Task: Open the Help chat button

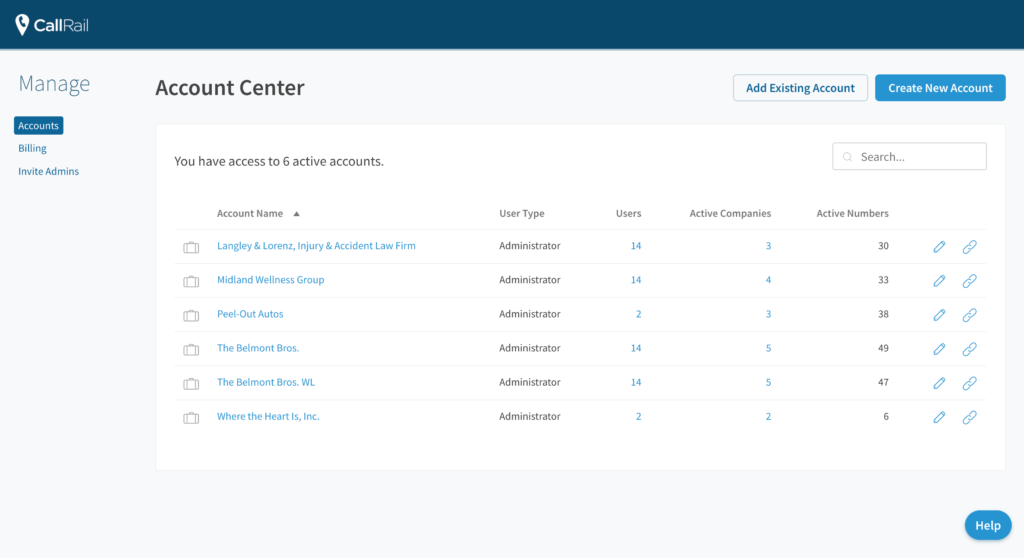Action: [x=987, y=525]
